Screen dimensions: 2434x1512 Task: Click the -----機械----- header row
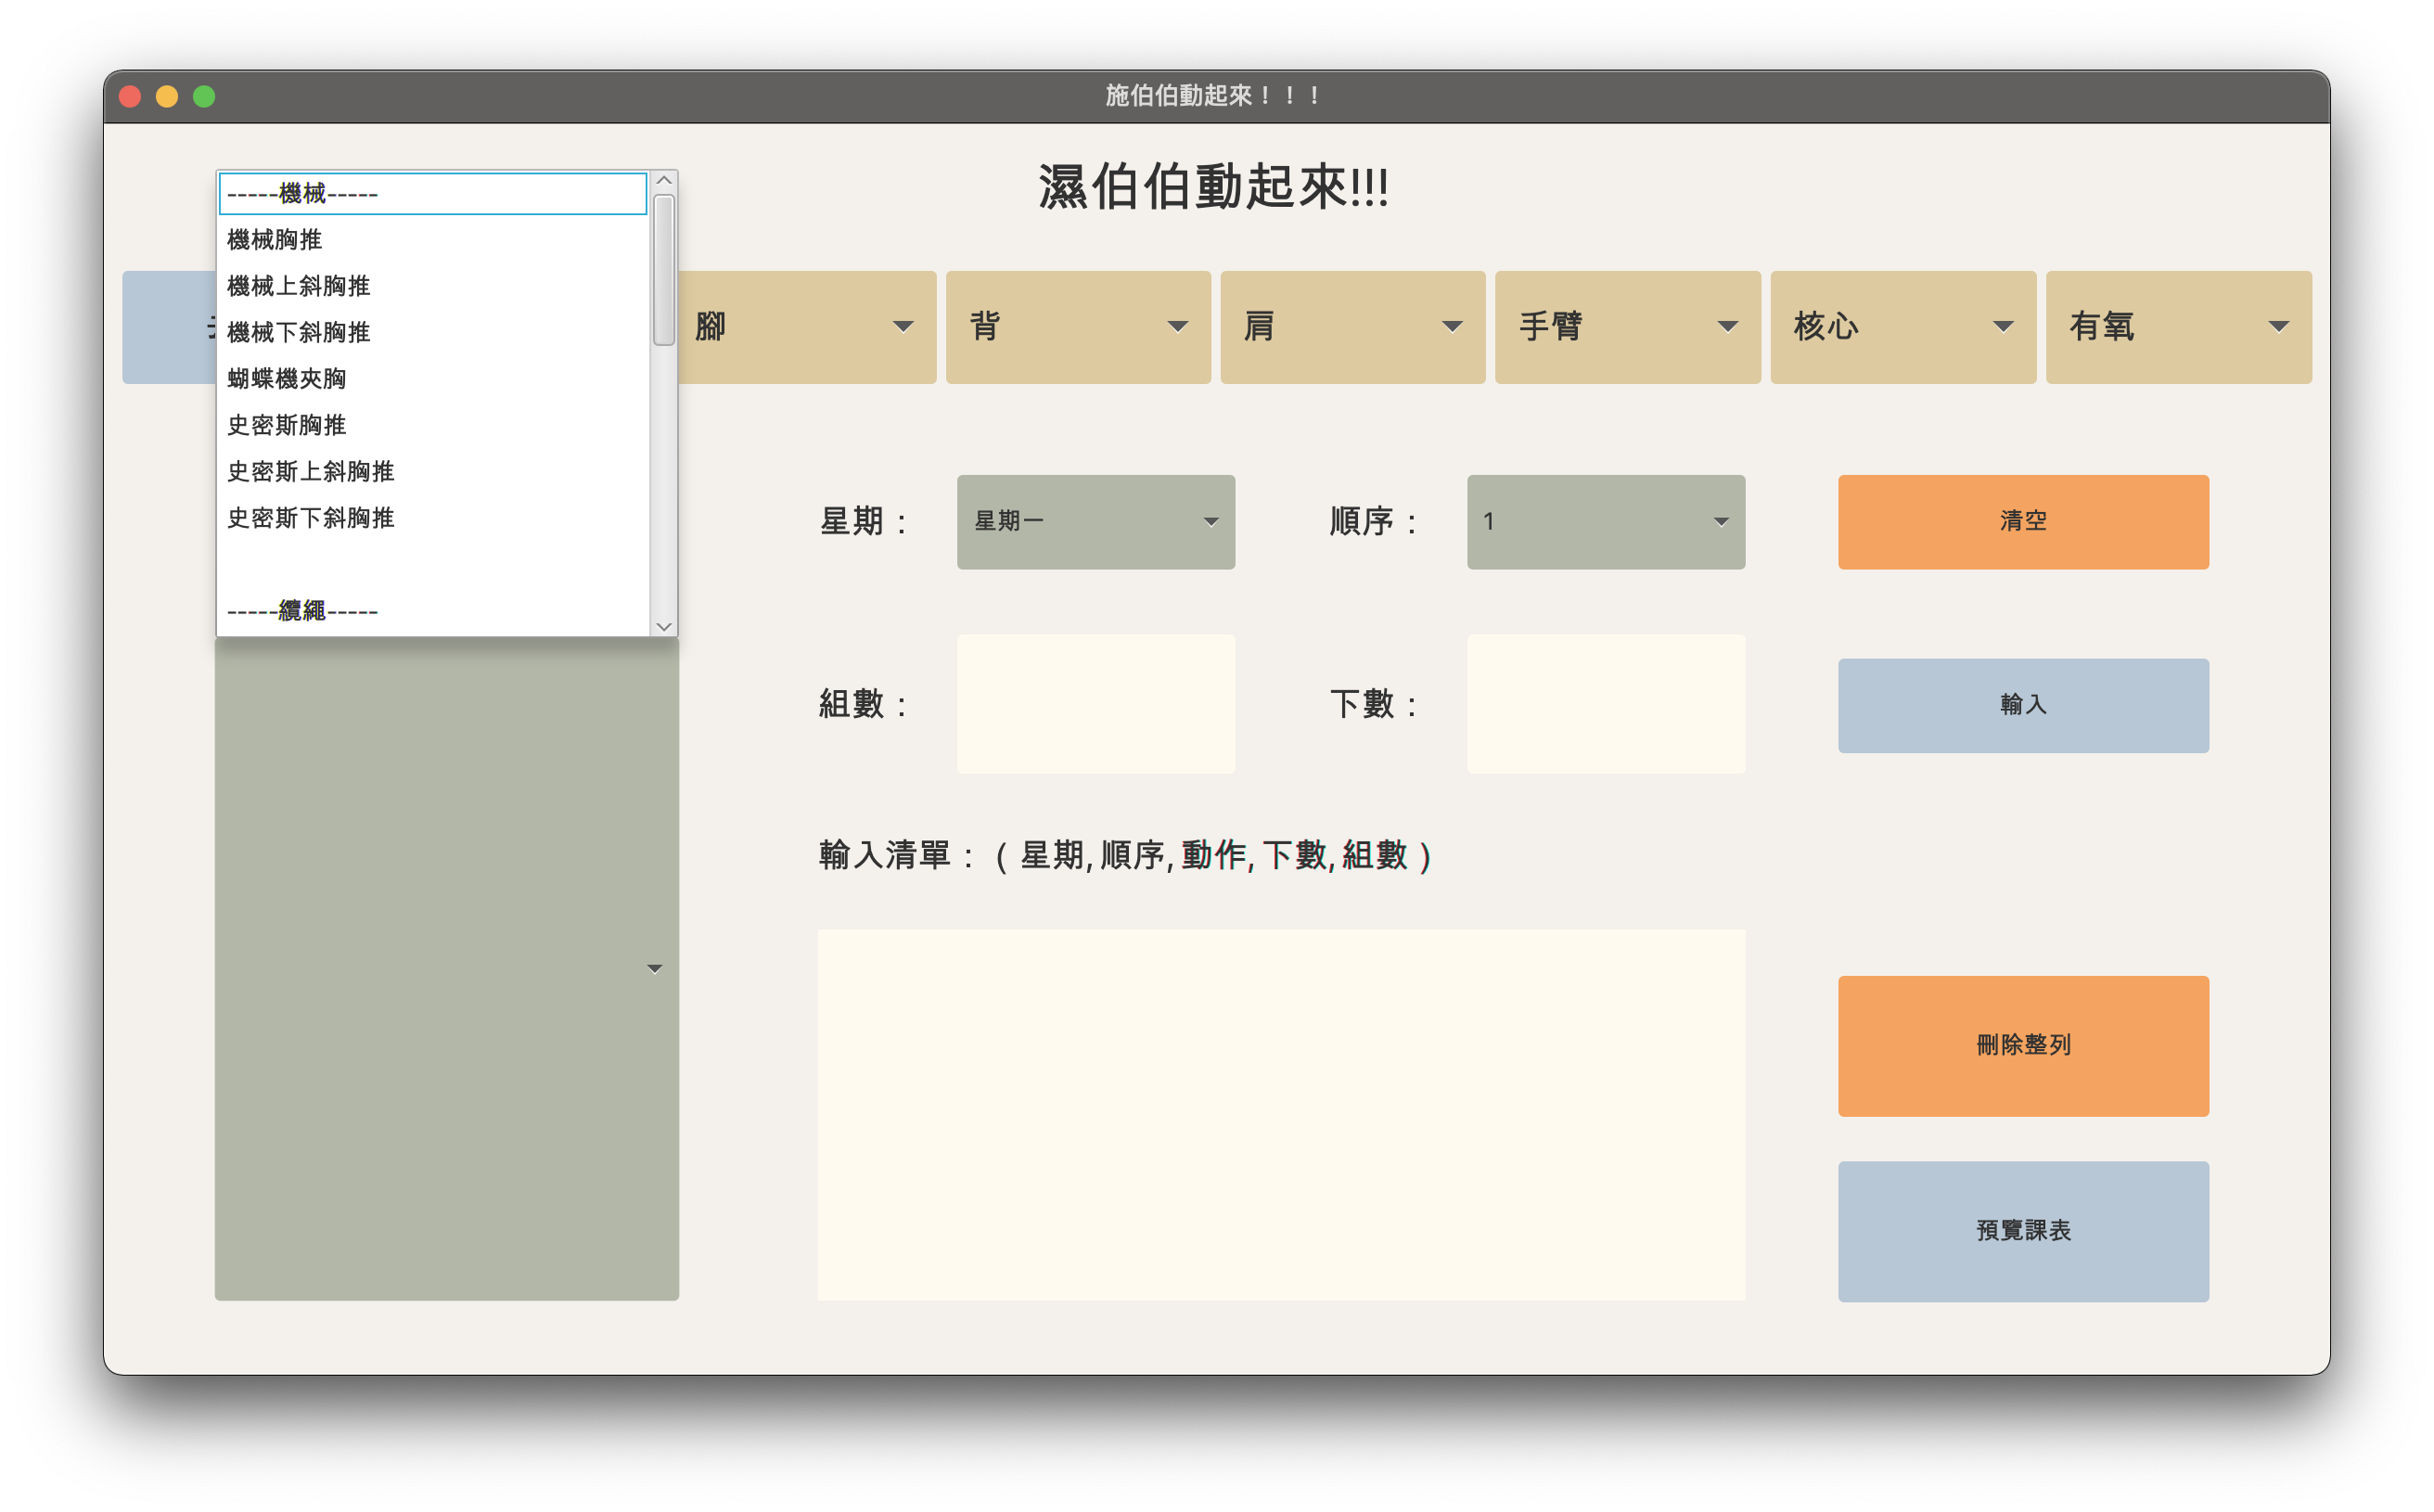433,194
